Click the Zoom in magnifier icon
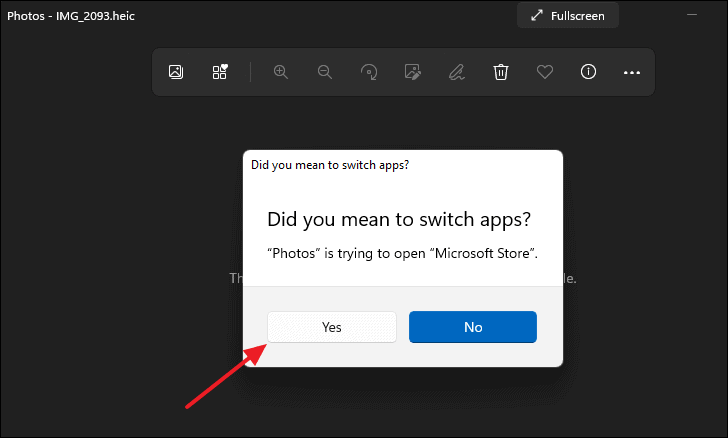728x438 pixels. (x=281, y=72)
